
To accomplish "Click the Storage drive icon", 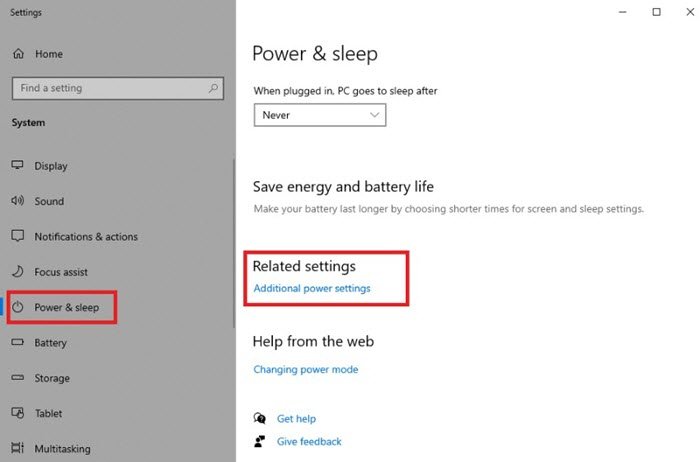I will [17, 378].
